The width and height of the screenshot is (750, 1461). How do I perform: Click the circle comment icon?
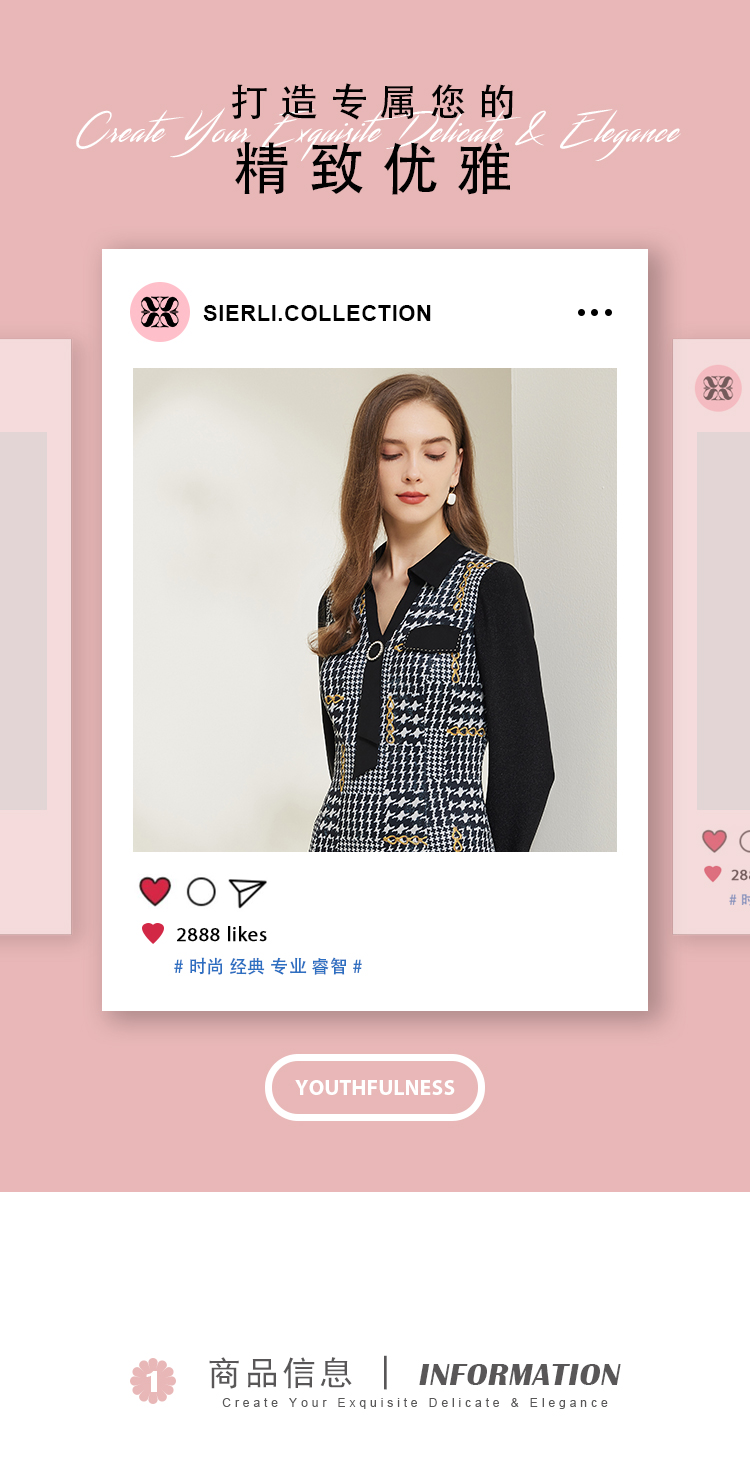(201, 891)
